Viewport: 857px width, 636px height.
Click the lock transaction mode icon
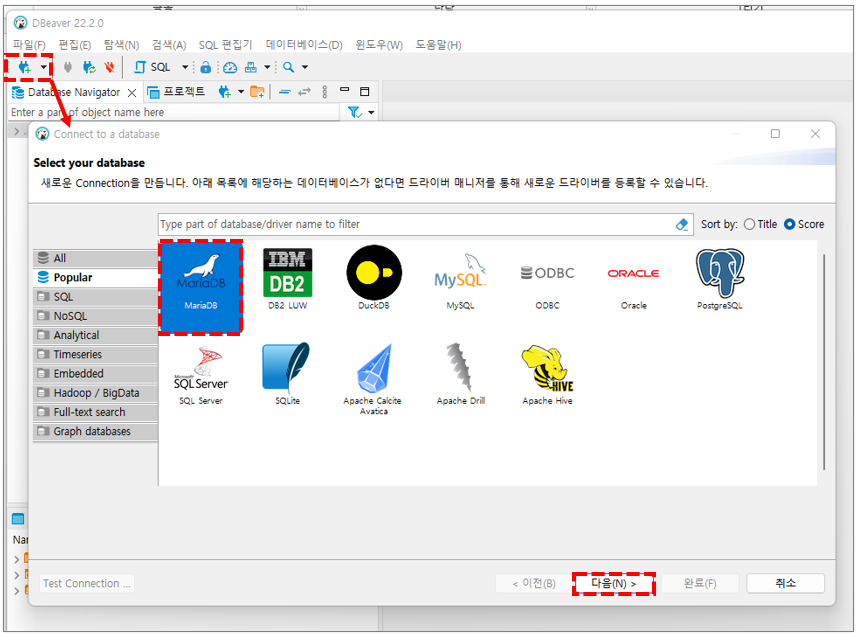tap(206, 67)
